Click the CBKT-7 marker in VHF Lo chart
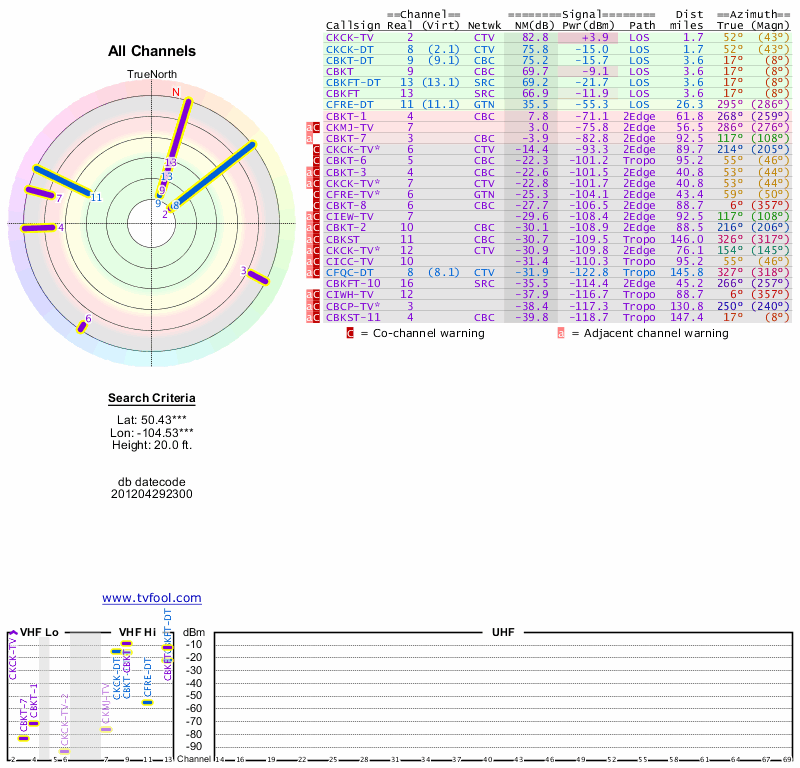This screenshot has width=800, height=768. coord(23,738)
